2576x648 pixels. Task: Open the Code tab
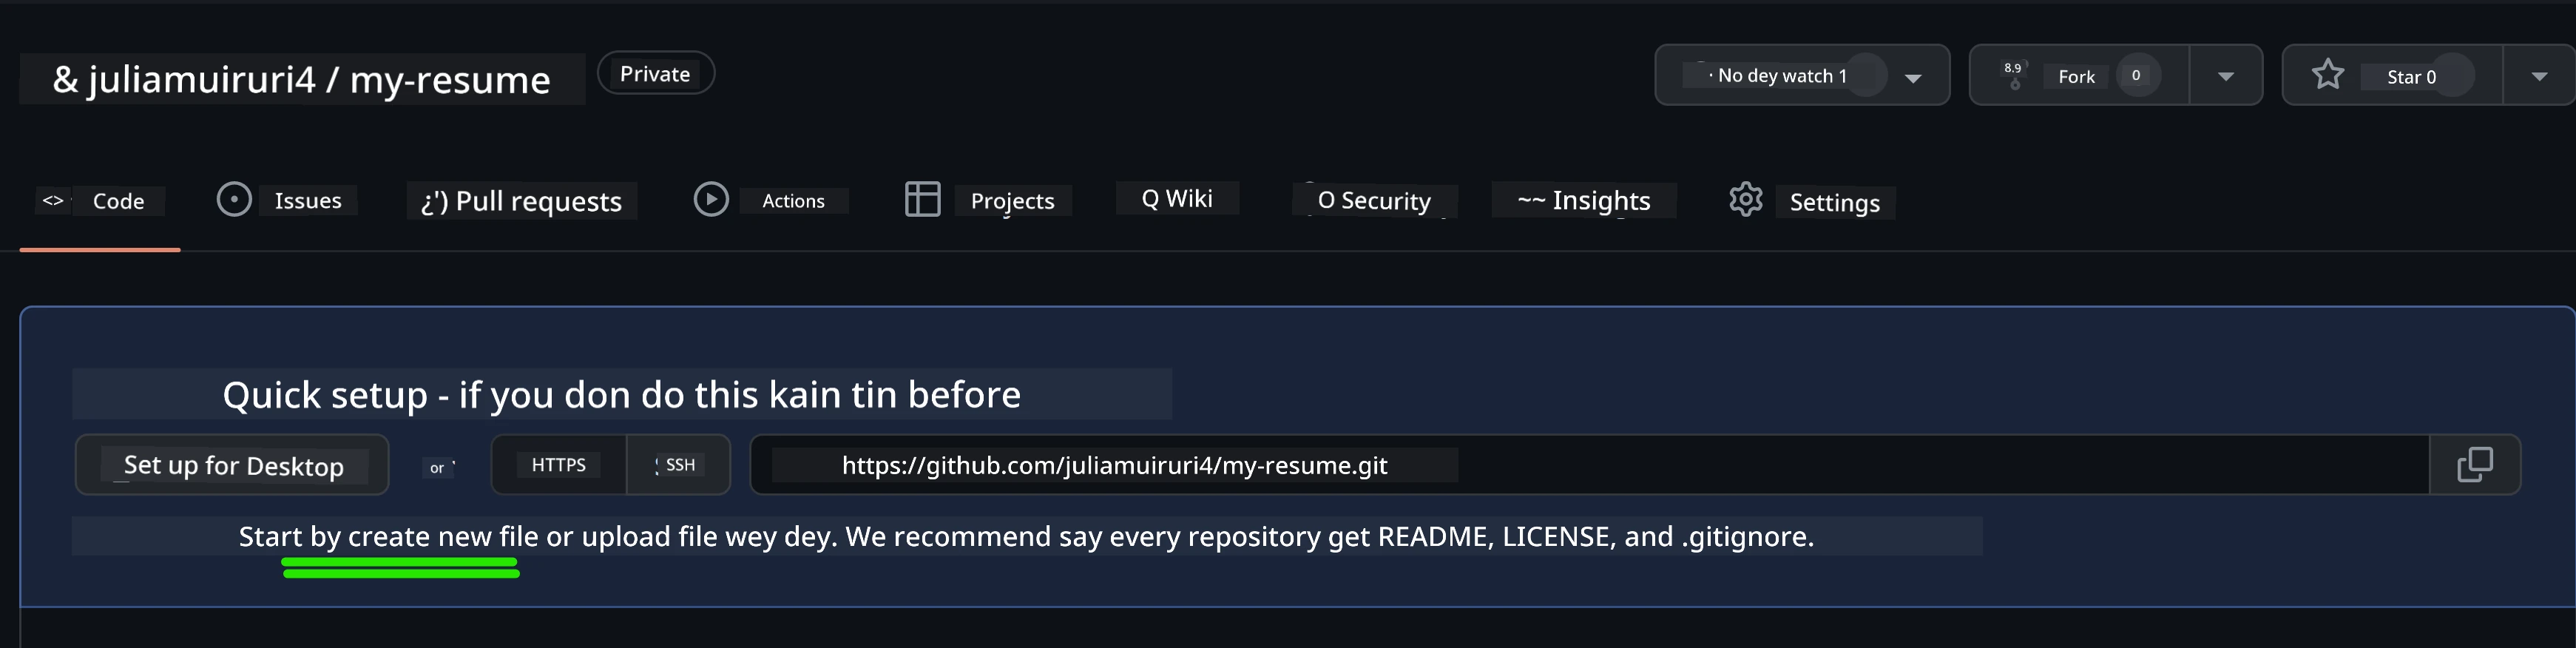100,201
